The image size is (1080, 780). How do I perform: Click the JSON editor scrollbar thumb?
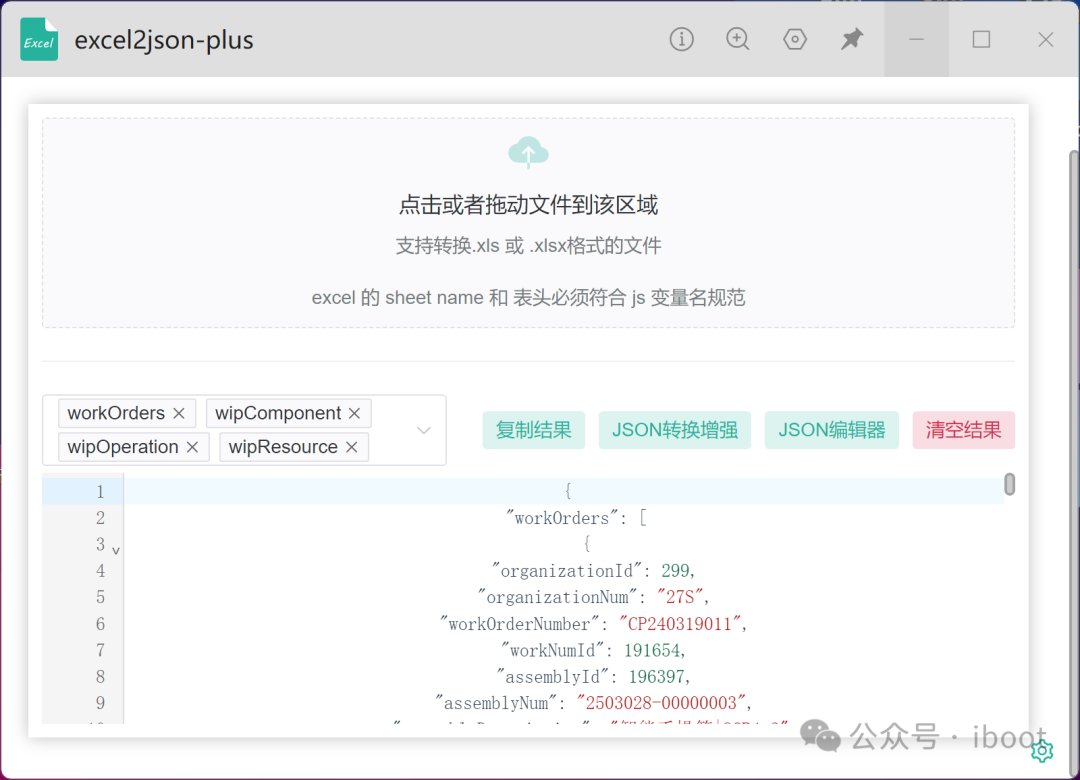click(1010, 485)
